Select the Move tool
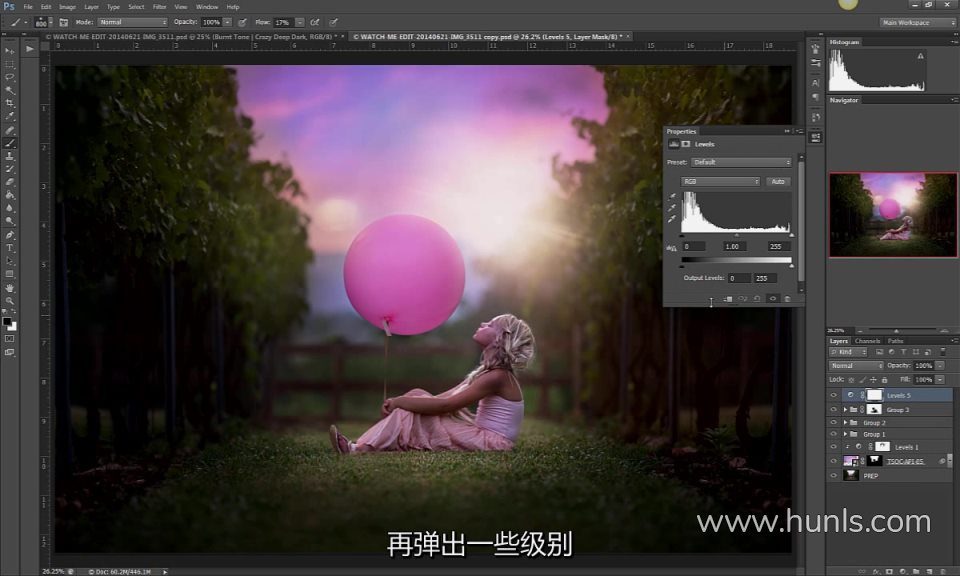Viewport: 960px width, 576px height. point(9,51)
